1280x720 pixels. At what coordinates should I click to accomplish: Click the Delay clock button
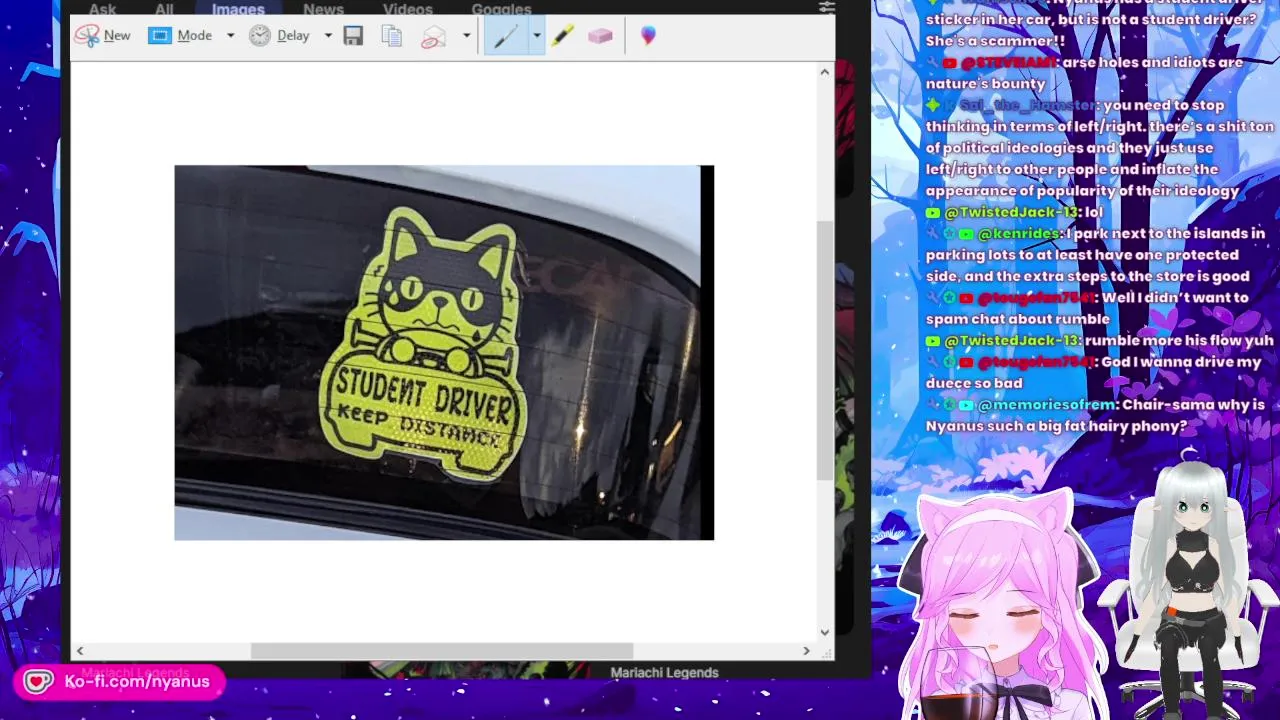(279, 35)
